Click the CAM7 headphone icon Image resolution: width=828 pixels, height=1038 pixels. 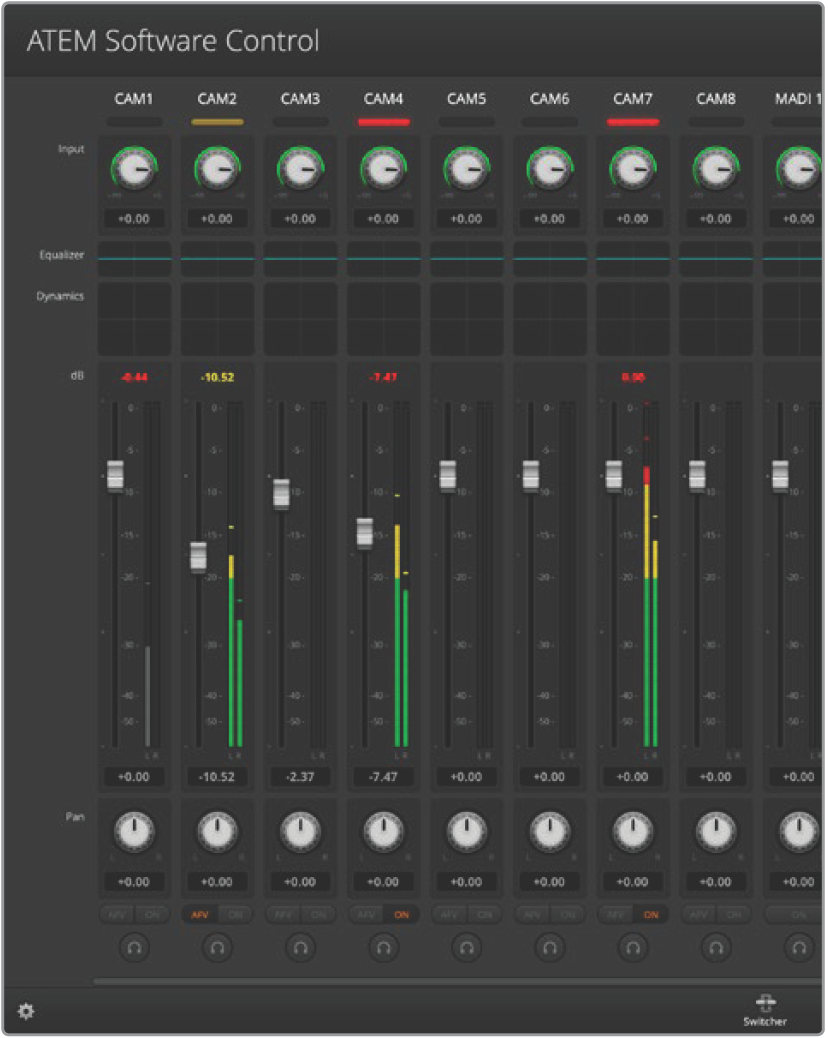[x=631, y=945]
